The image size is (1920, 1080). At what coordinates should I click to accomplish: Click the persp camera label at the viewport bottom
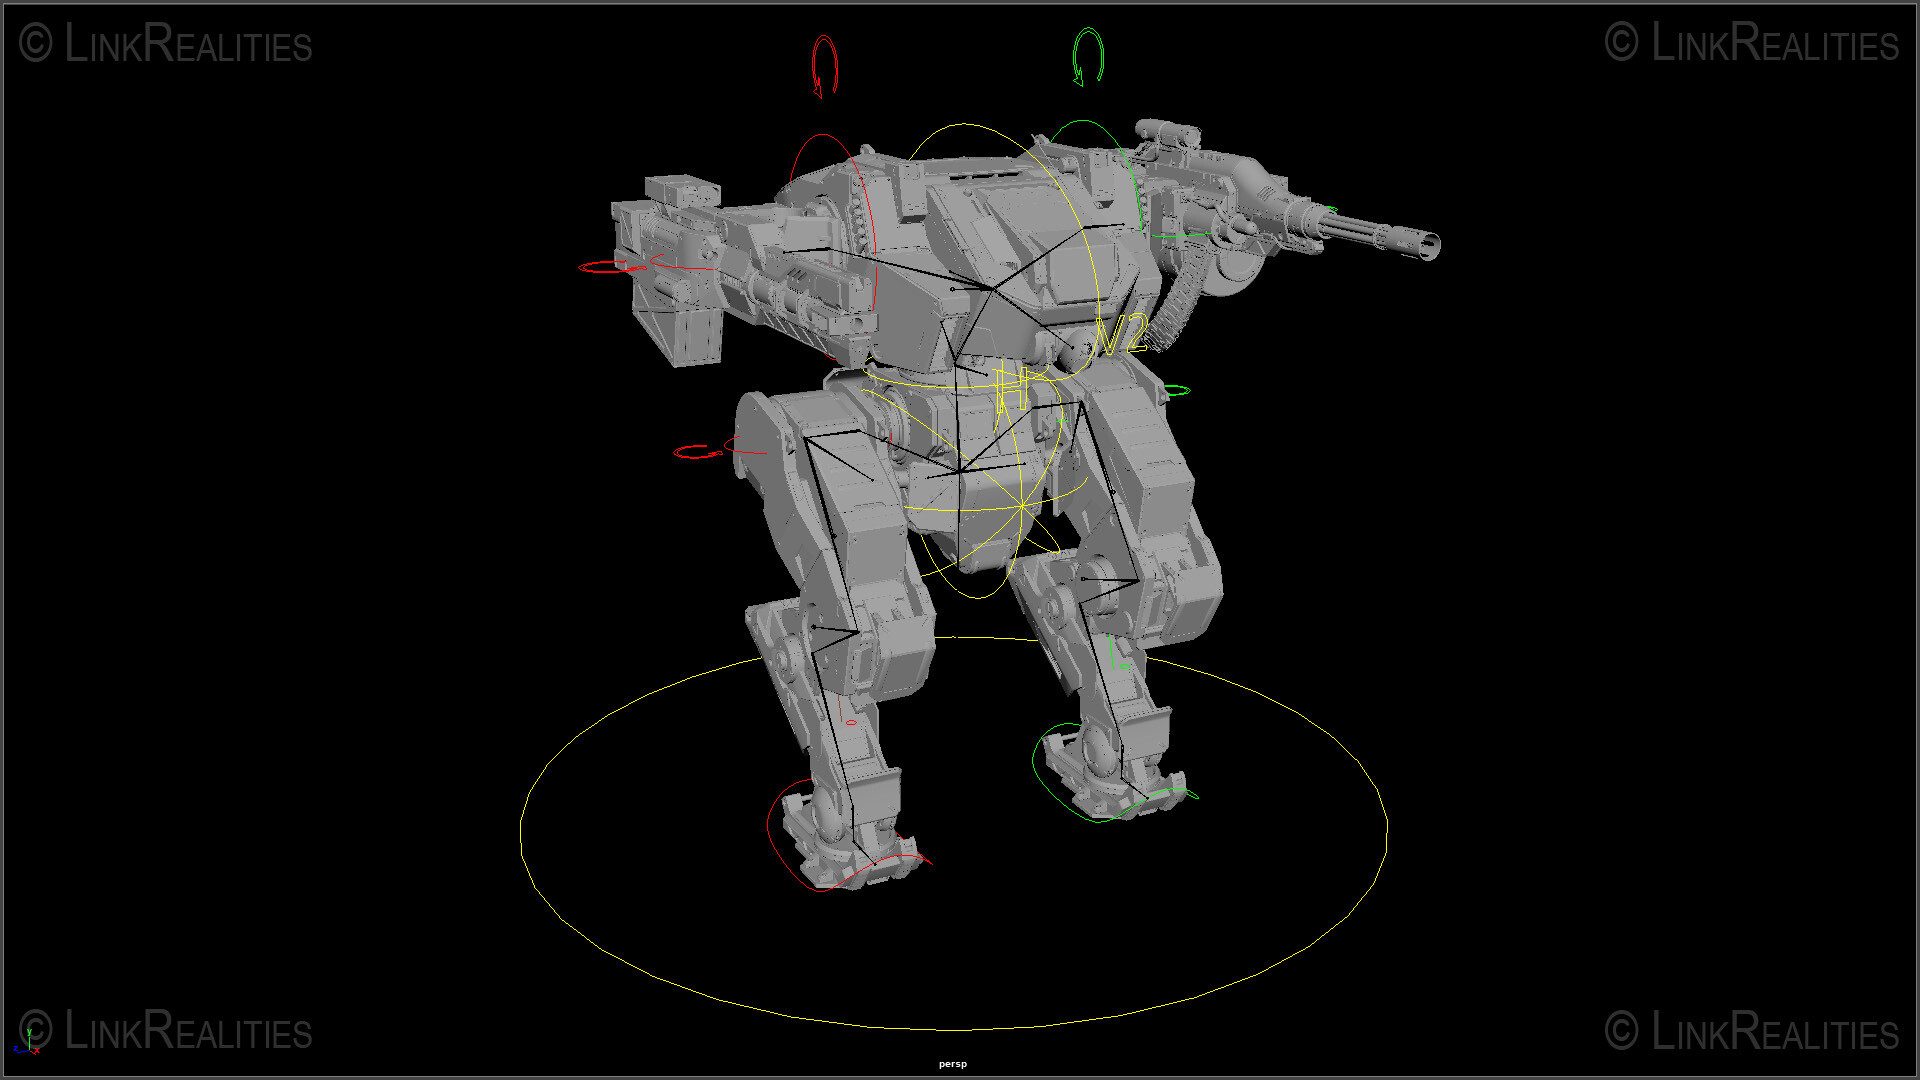coord(952,1064)
